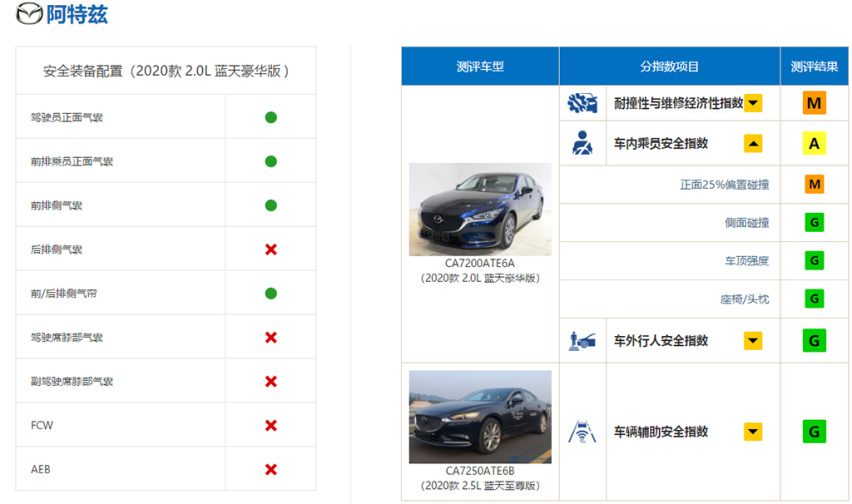Click the CA7200ATE6A model code caption
The image size is (852, 504).
pyautogui.click(x=480, y=263)
